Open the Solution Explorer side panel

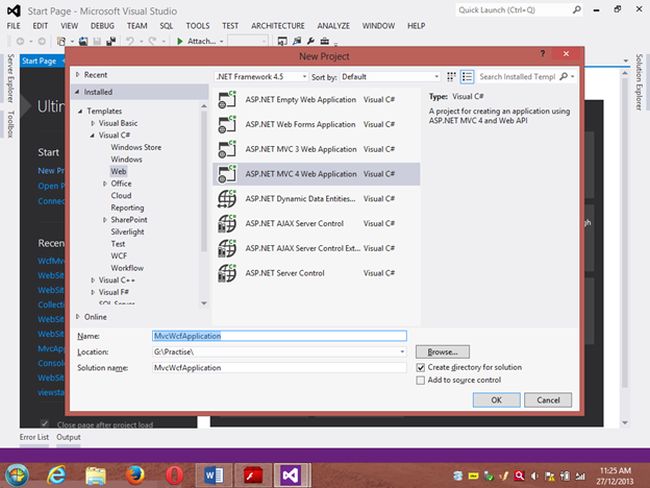point(639,82)
